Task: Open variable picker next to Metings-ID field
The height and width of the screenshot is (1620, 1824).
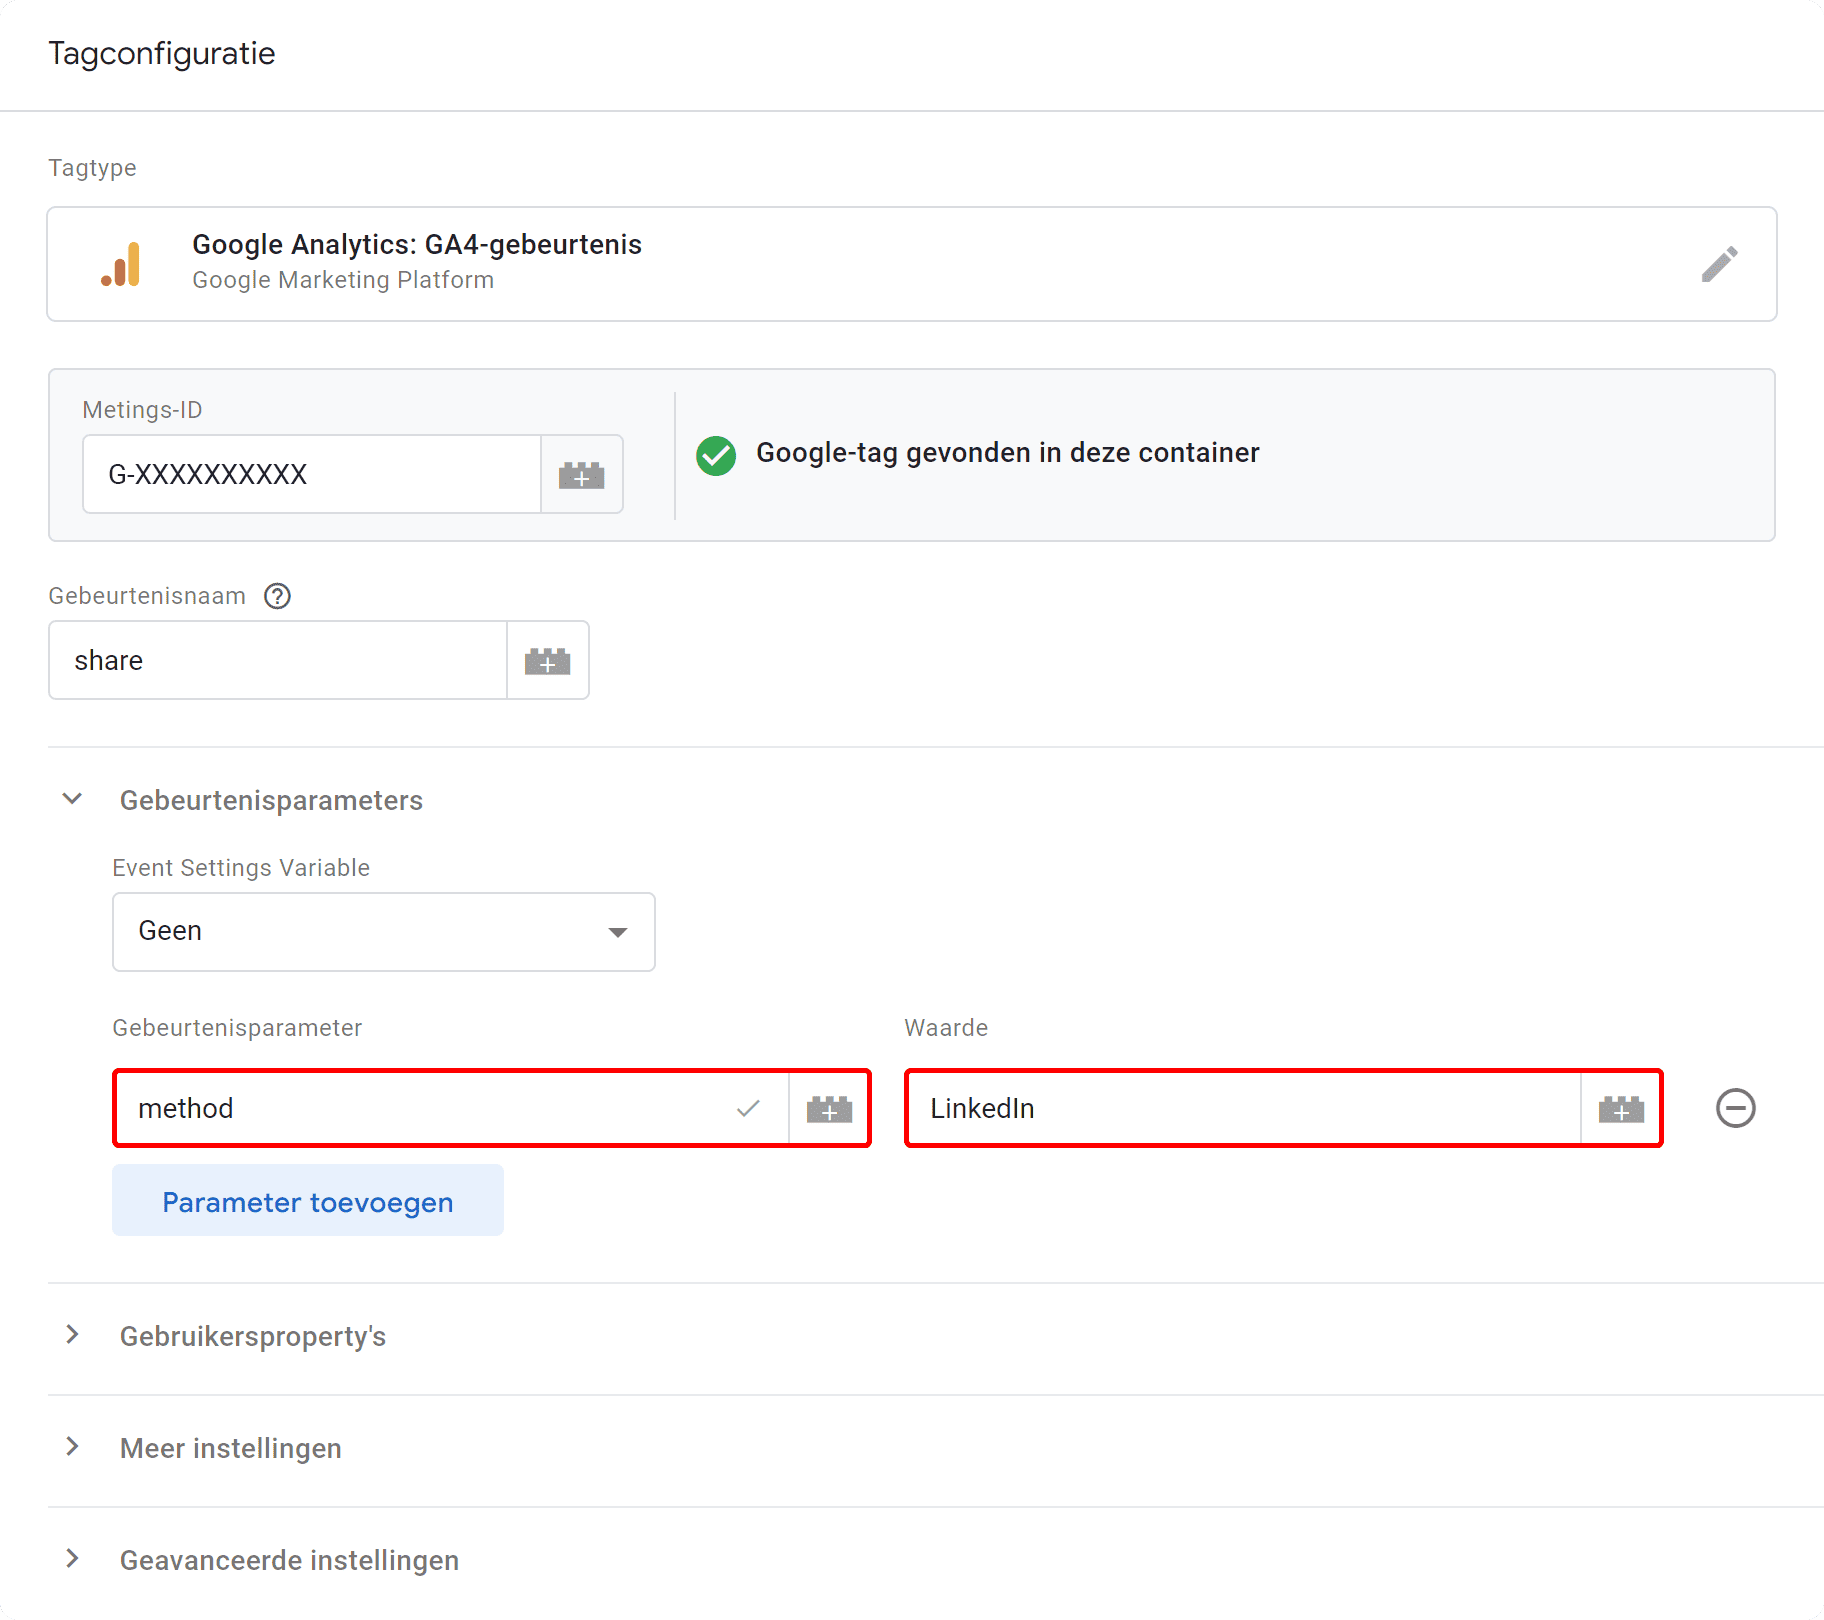Action: (582, 474)
